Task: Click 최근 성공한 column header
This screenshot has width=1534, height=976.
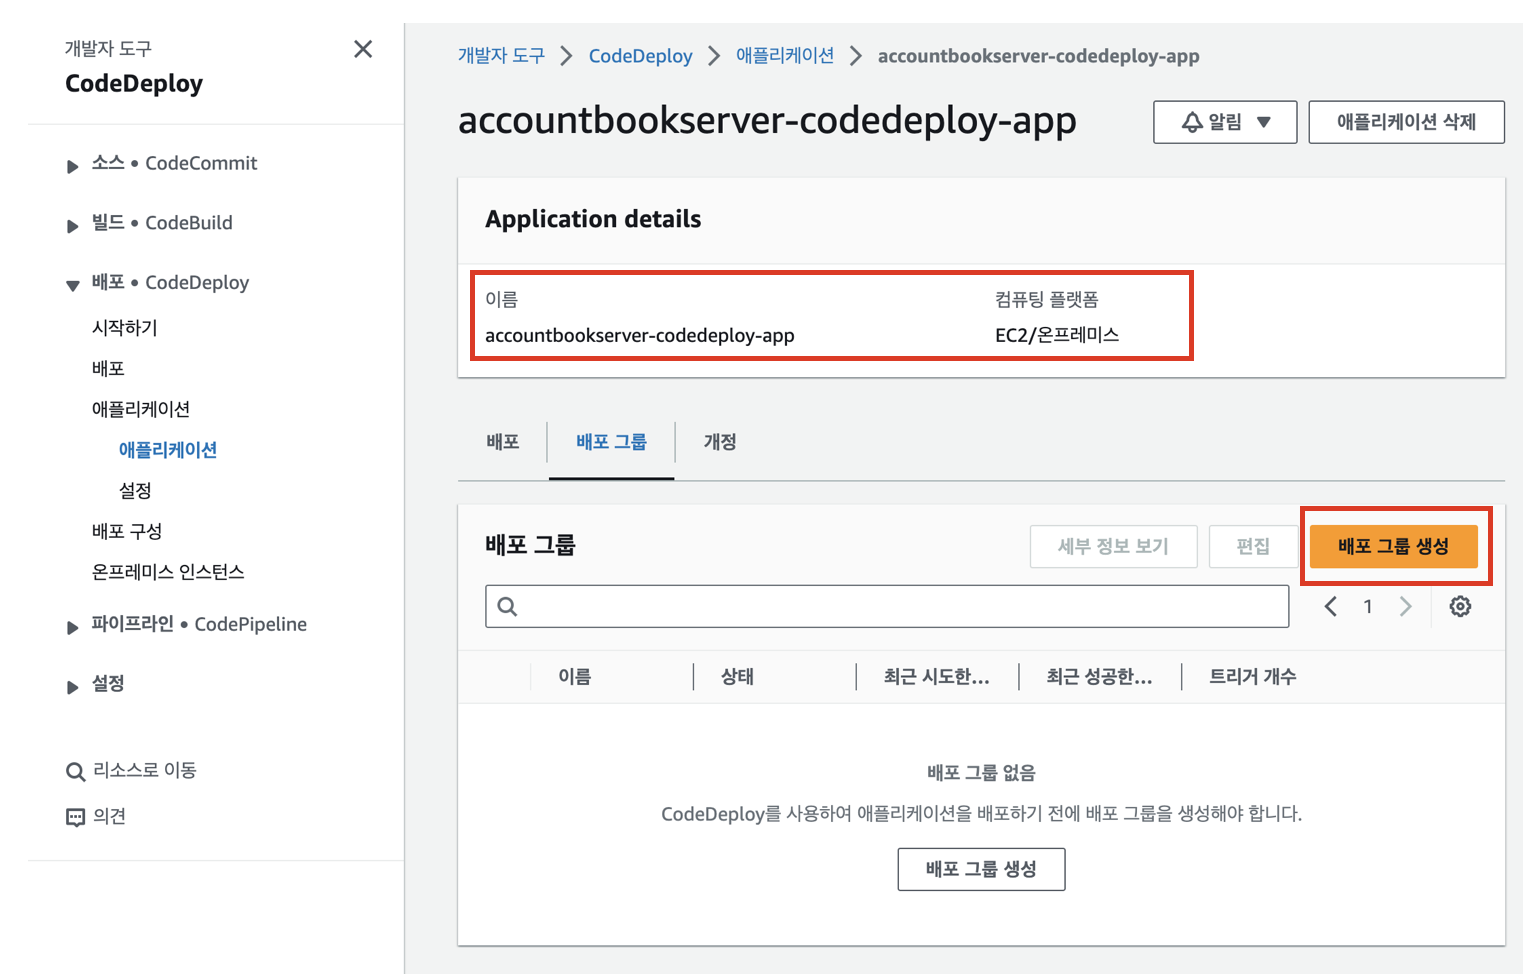Action: (1099, 677)
